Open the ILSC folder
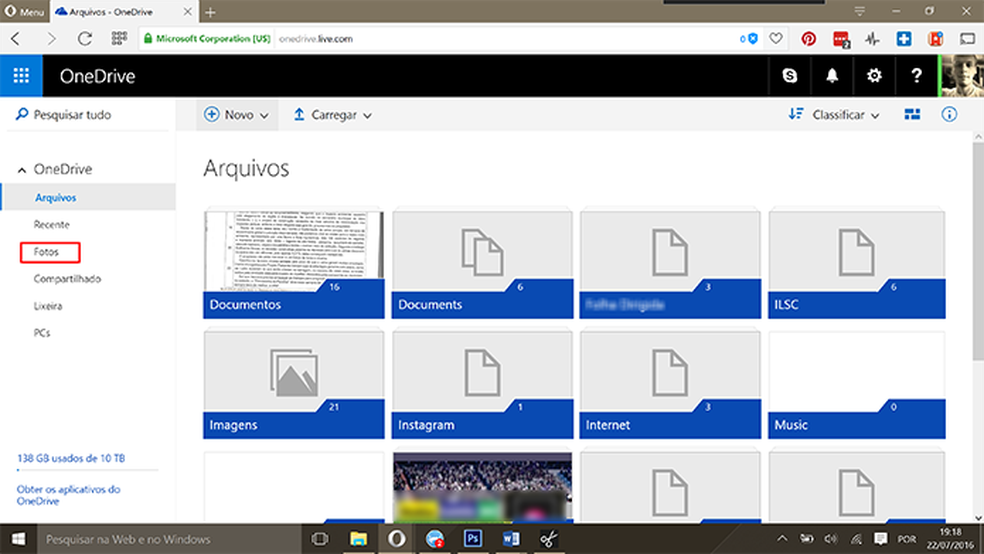984x554 pixels. point(857,265)
